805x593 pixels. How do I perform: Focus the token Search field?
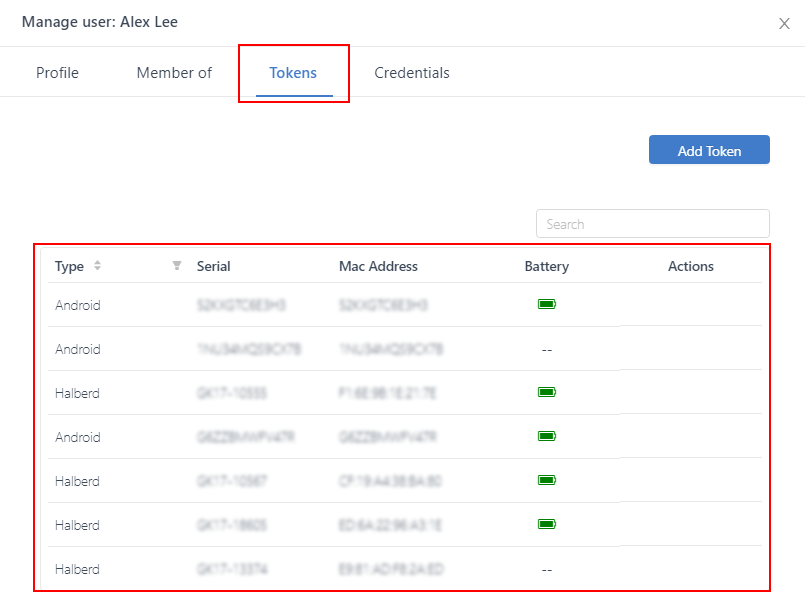652,224
